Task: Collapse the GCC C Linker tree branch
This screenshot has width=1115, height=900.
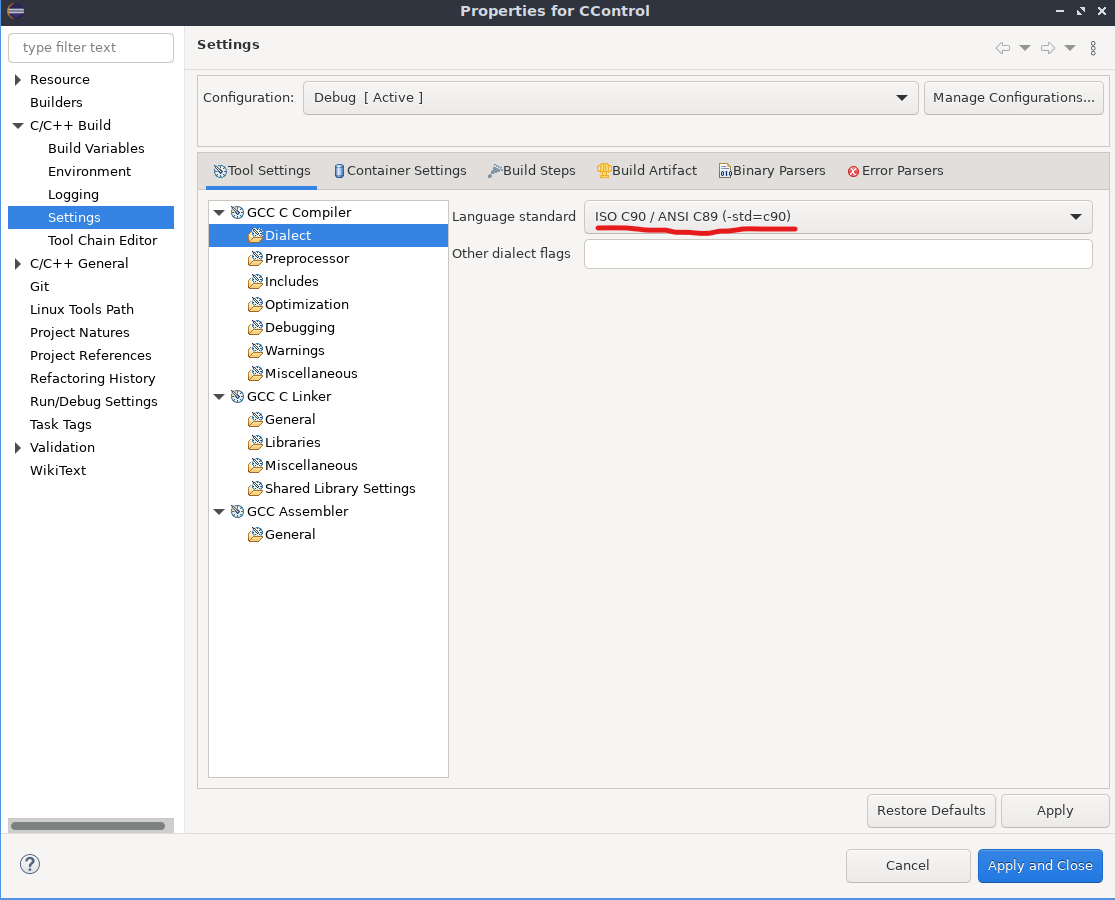Action: (x=219, y=396)
